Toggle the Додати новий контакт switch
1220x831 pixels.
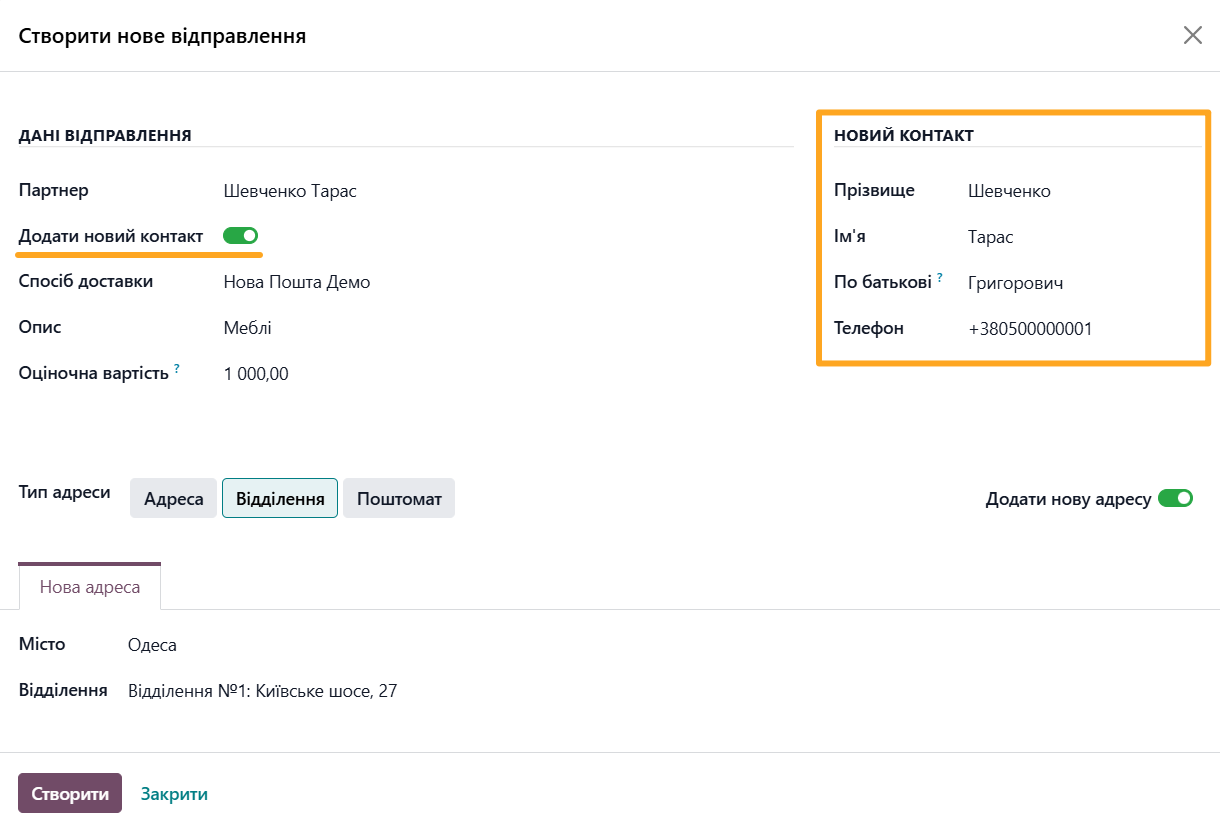pyautogui.click(x=240, y=236)
